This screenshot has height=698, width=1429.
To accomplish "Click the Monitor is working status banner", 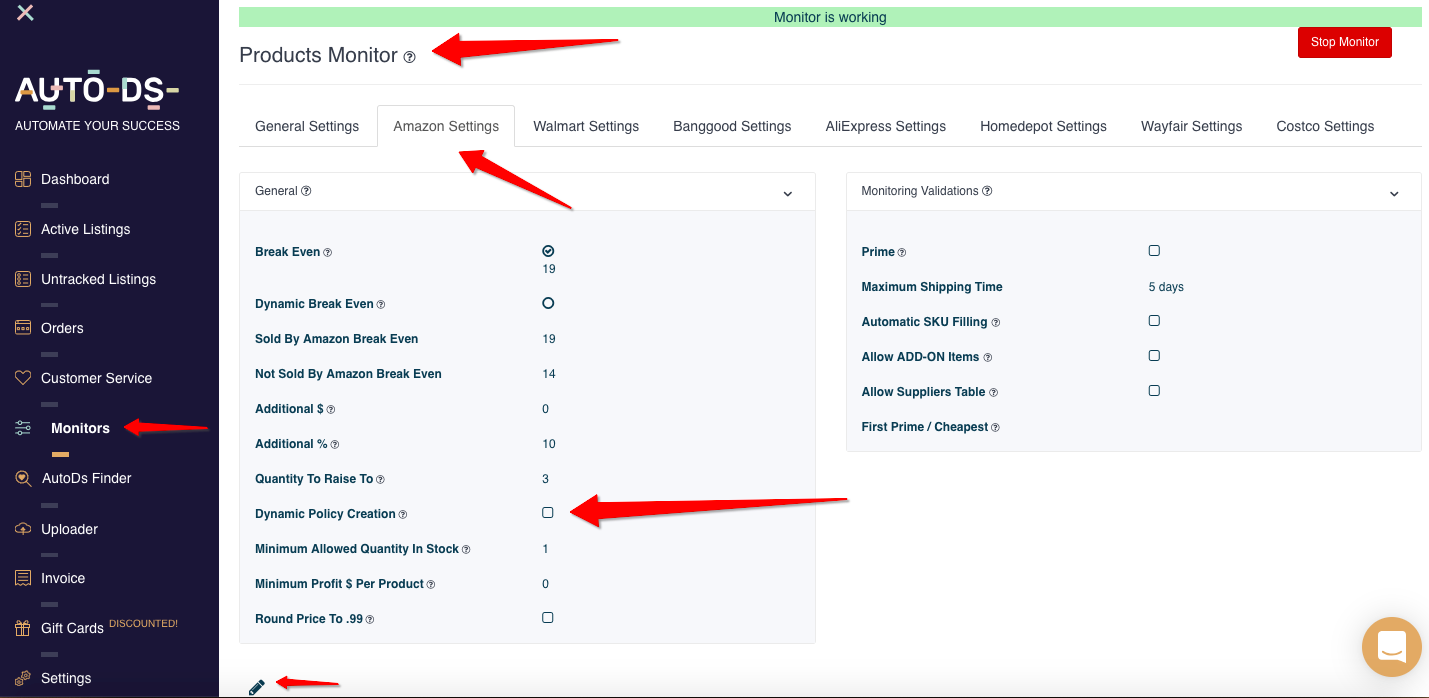I will tap(830, 17).
